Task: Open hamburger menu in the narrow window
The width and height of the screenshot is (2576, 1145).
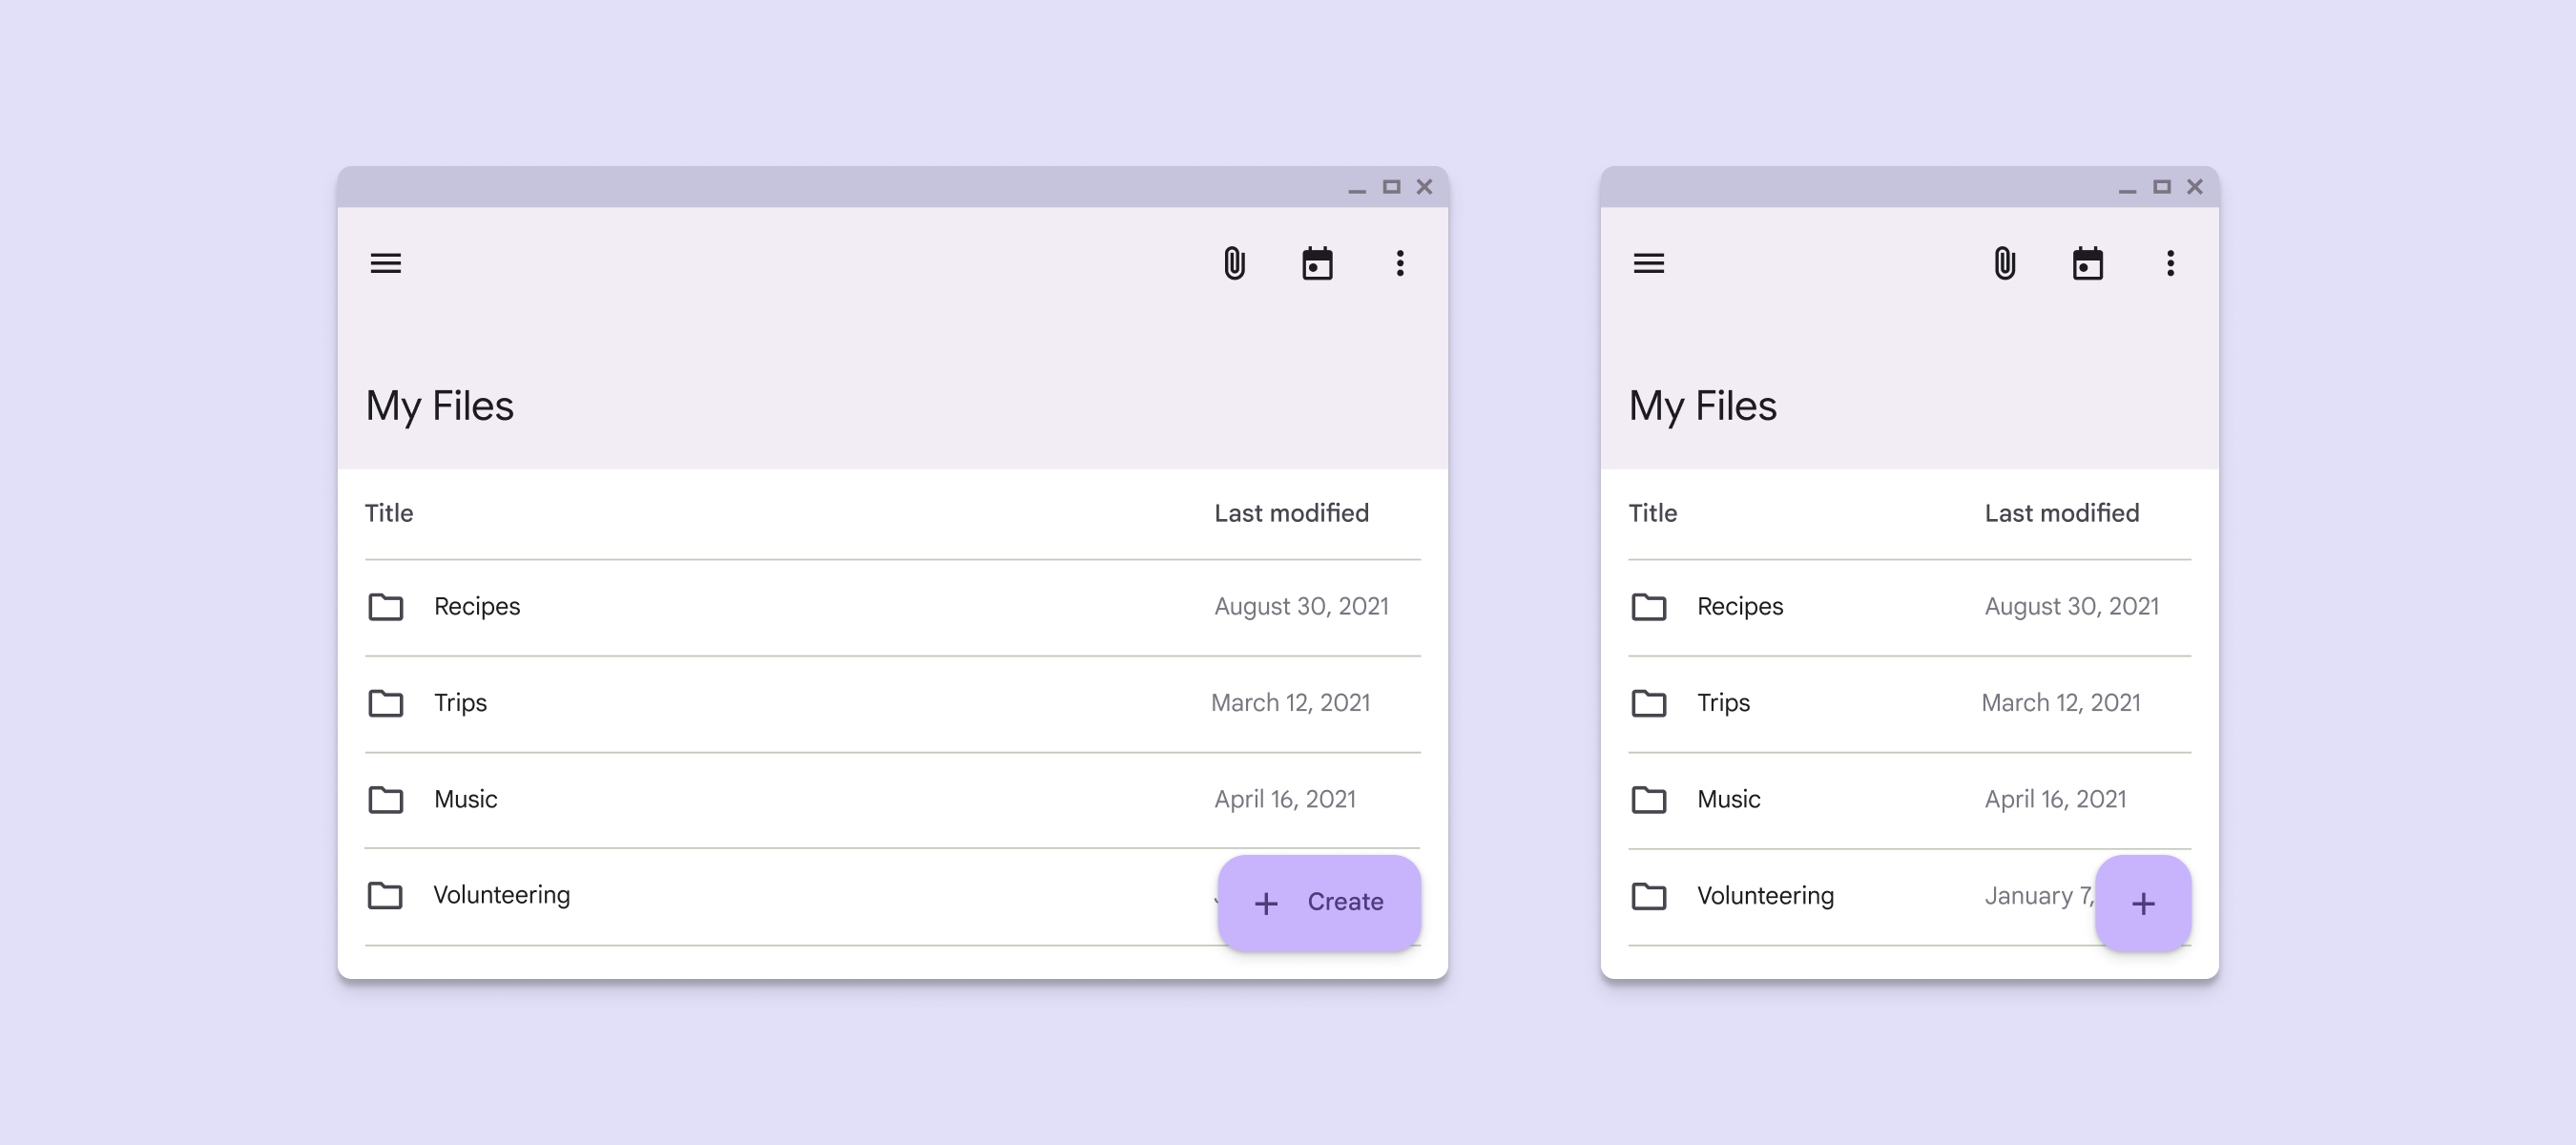Action: (1648, 263)
